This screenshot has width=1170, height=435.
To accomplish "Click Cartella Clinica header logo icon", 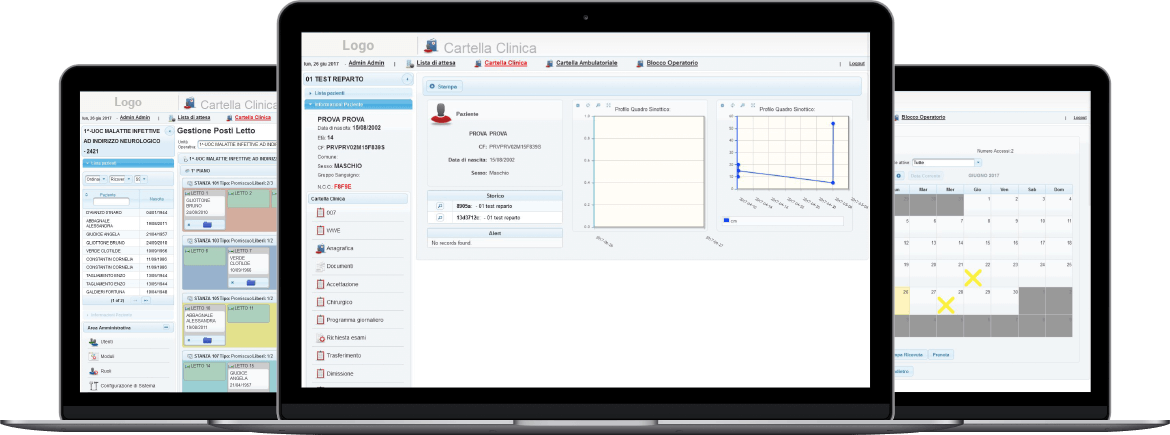I will [x=431, y=46].
